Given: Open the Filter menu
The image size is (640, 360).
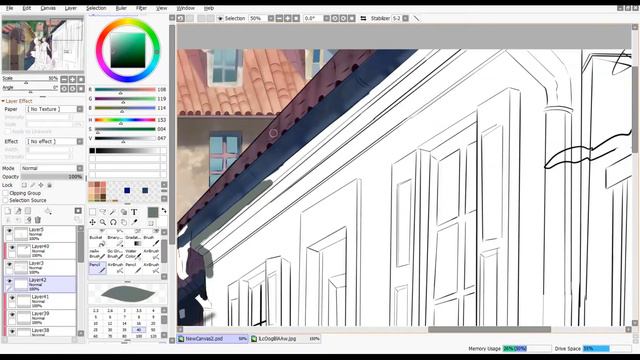Looking at the screenshot, I should click(141, 8).
